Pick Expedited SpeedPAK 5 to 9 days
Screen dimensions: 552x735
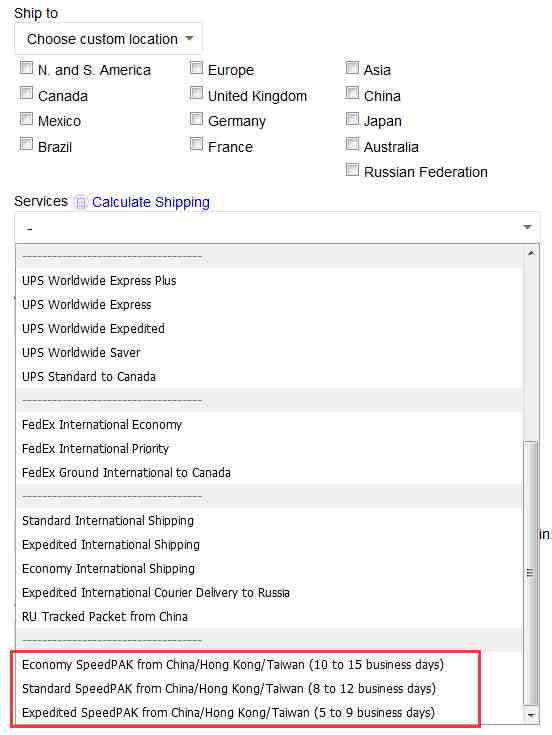[269, 712]
